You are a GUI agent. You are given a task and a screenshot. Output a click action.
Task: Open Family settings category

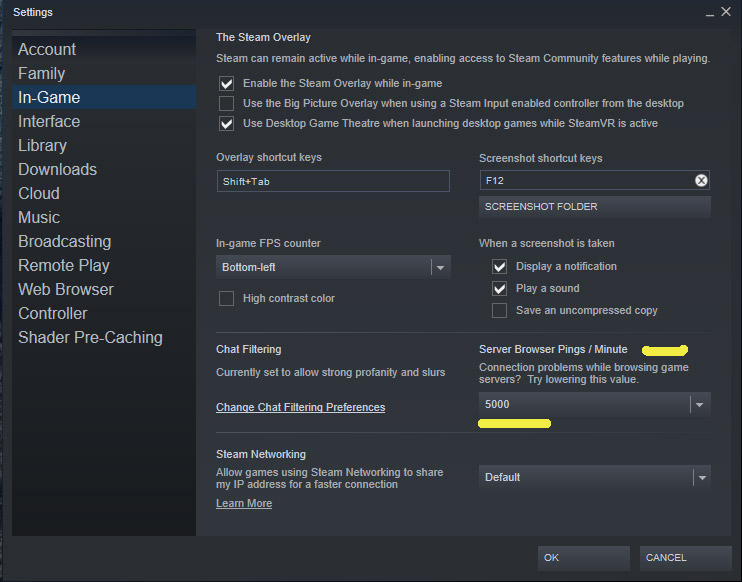(x=104, y=73)
